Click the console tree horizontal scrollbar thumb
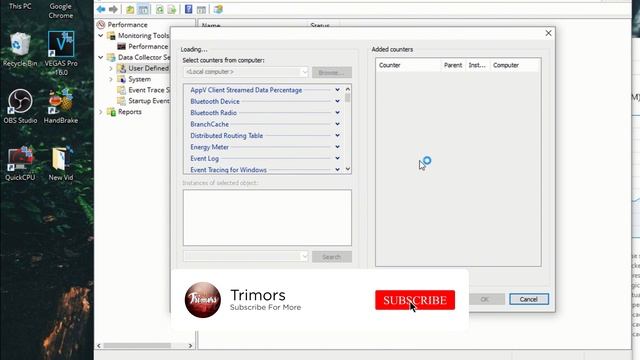 (137, 346)
